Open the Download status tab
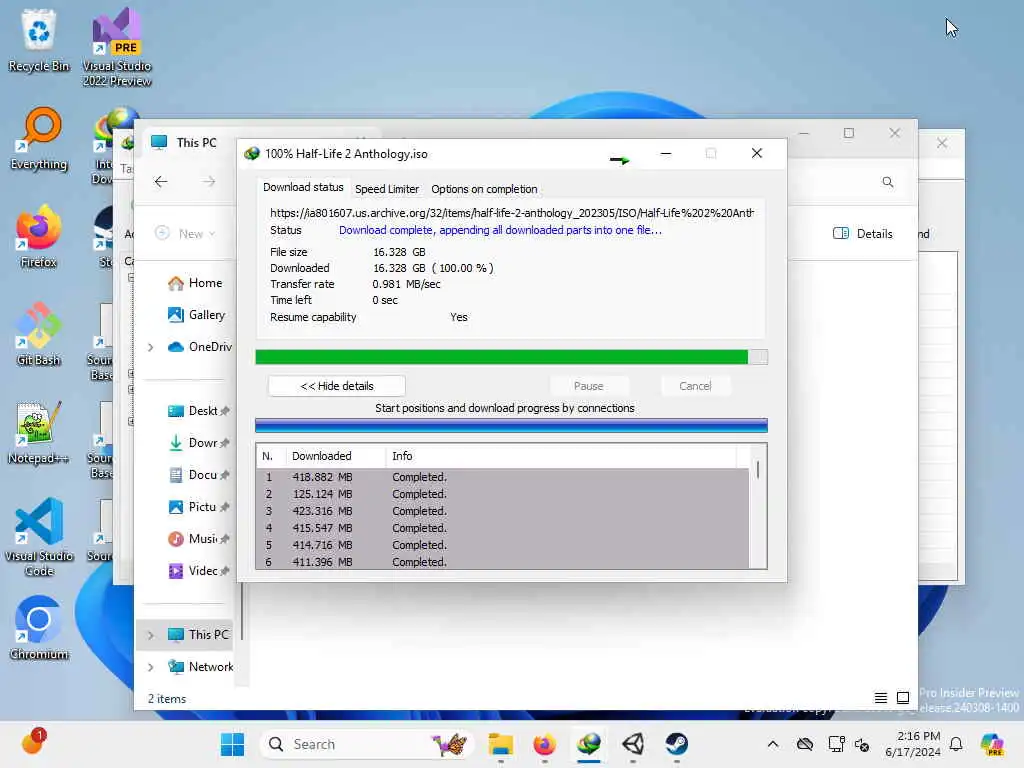The image size is (1024, 768). pos(303,187)
